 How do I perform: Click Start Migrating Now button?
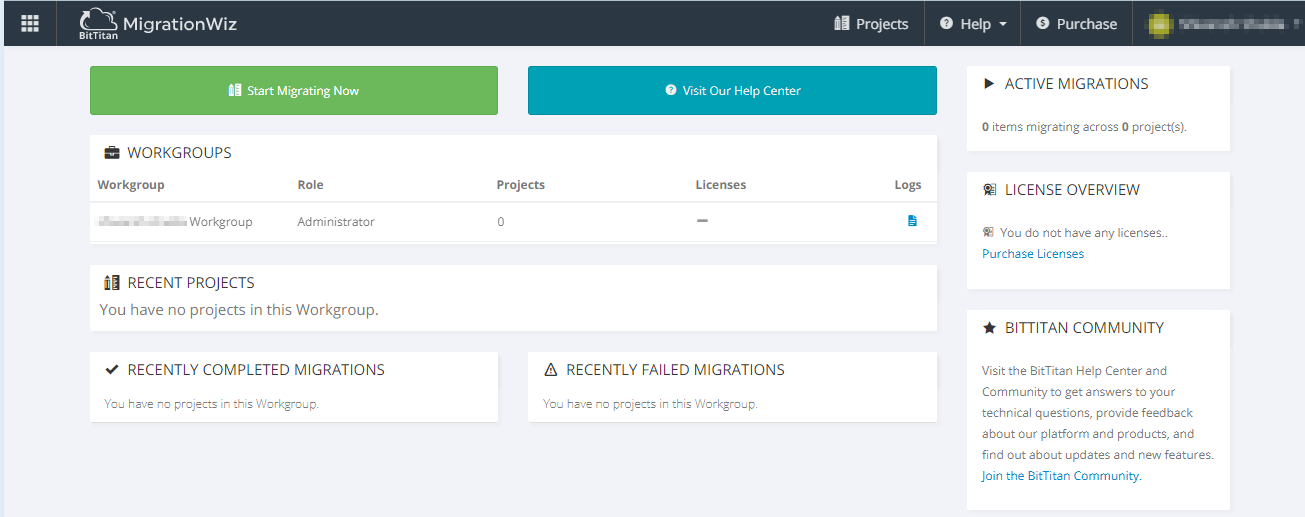[x=294, y=91]
